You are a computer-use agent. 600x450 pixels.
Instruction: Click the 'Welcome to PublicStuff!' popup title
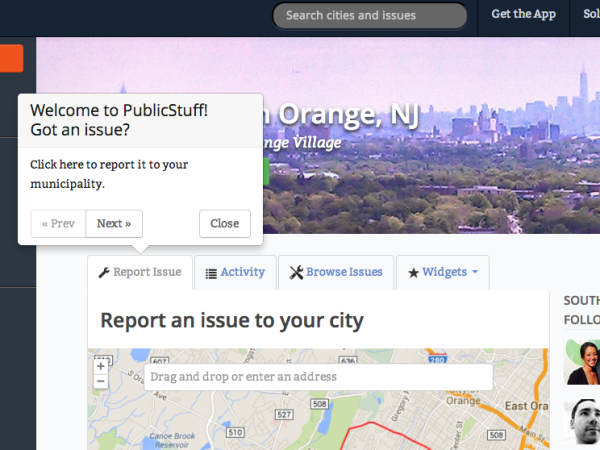[x=119, y=110]
